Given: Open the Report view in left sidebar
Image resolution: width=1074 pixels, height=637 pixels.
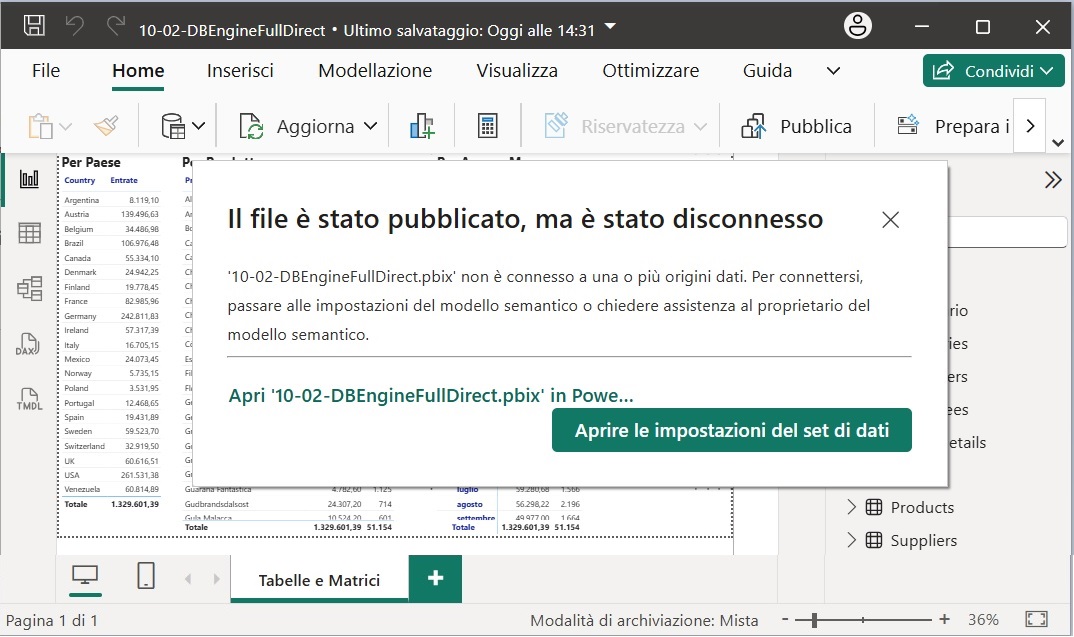Looking at the screenshot, I should click(x=29, y=179).
